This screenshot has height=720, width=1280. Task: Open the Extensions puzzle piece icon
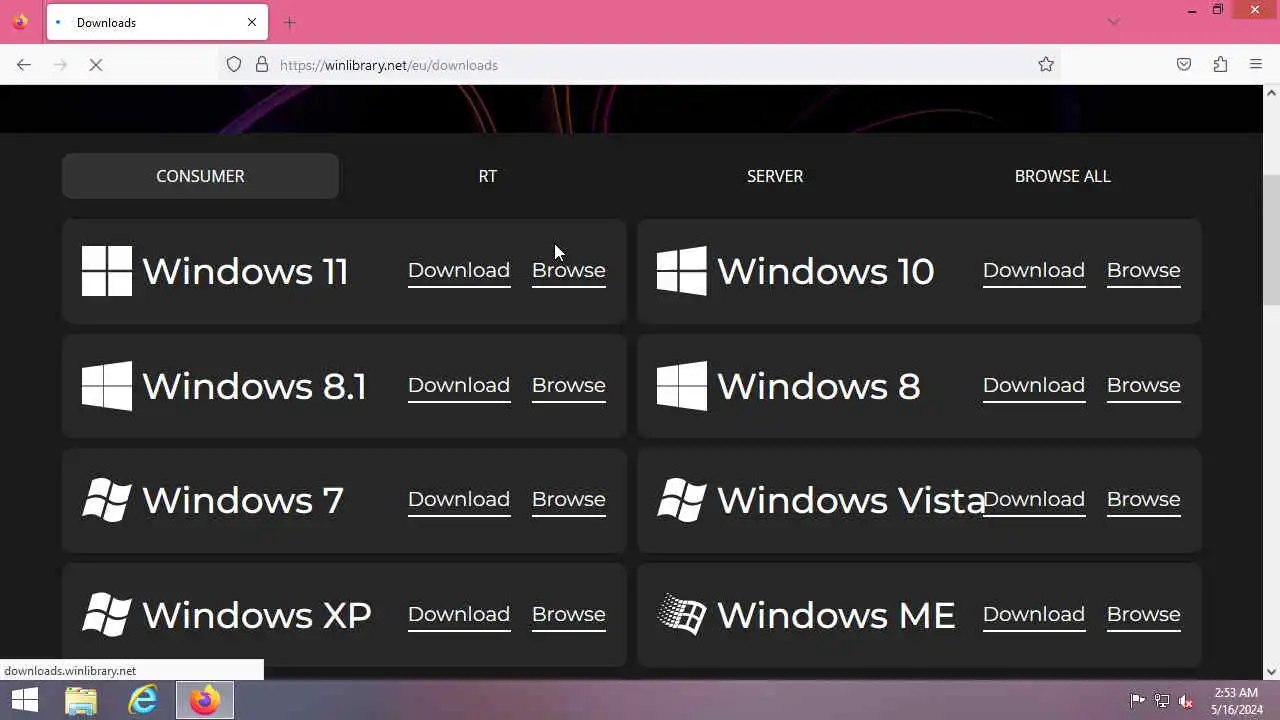tap(1220, 65)
